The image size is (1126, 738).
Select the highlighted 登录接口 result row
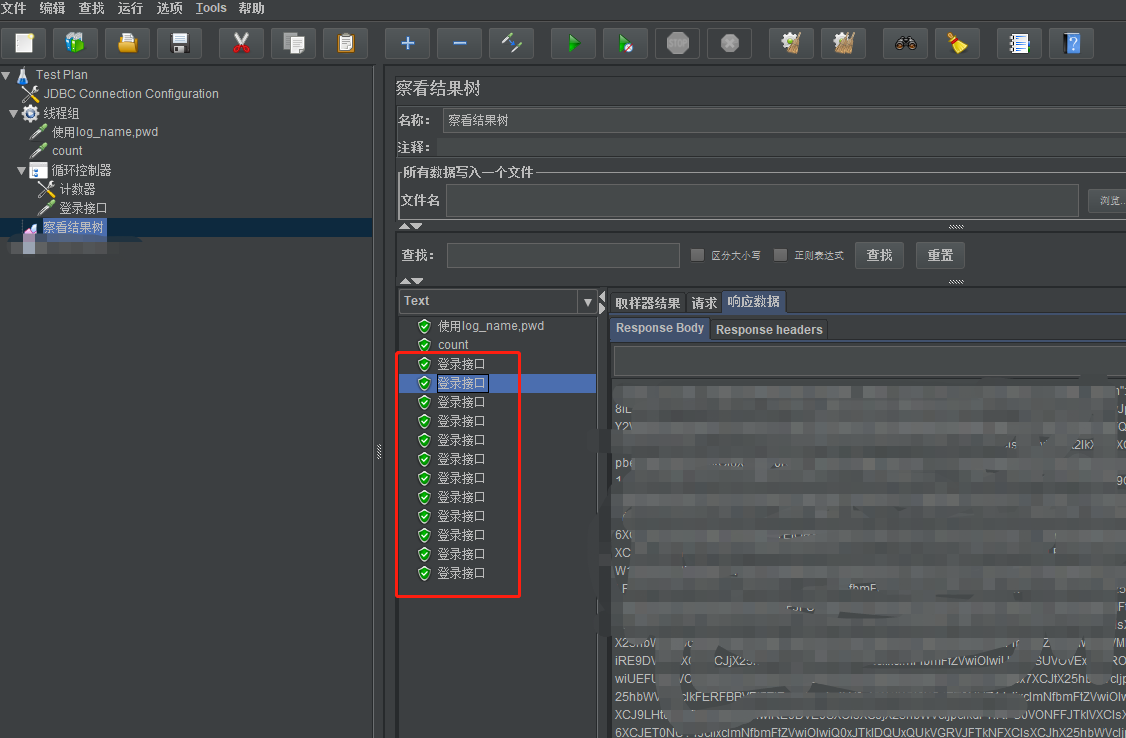(497, 383)
